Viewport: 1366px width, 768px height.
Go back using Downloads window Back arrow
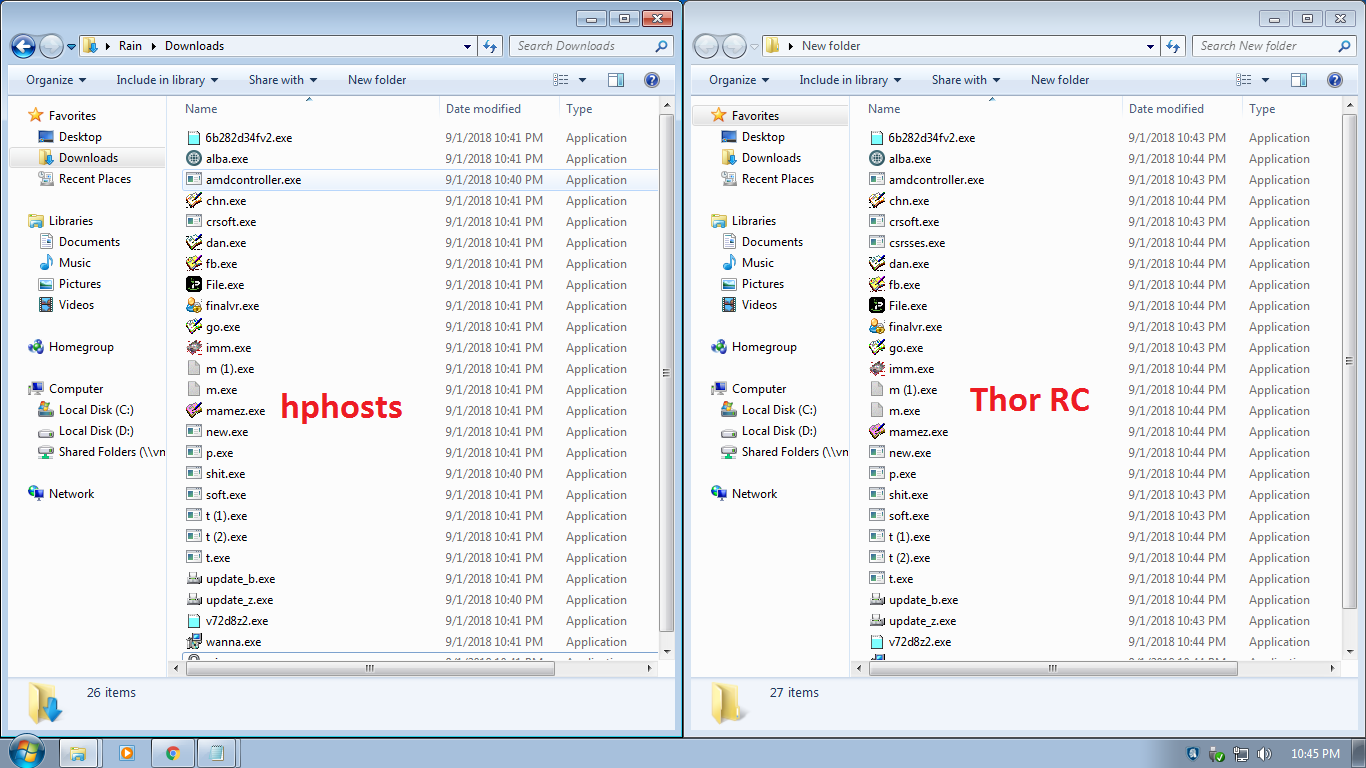[24, 46]
